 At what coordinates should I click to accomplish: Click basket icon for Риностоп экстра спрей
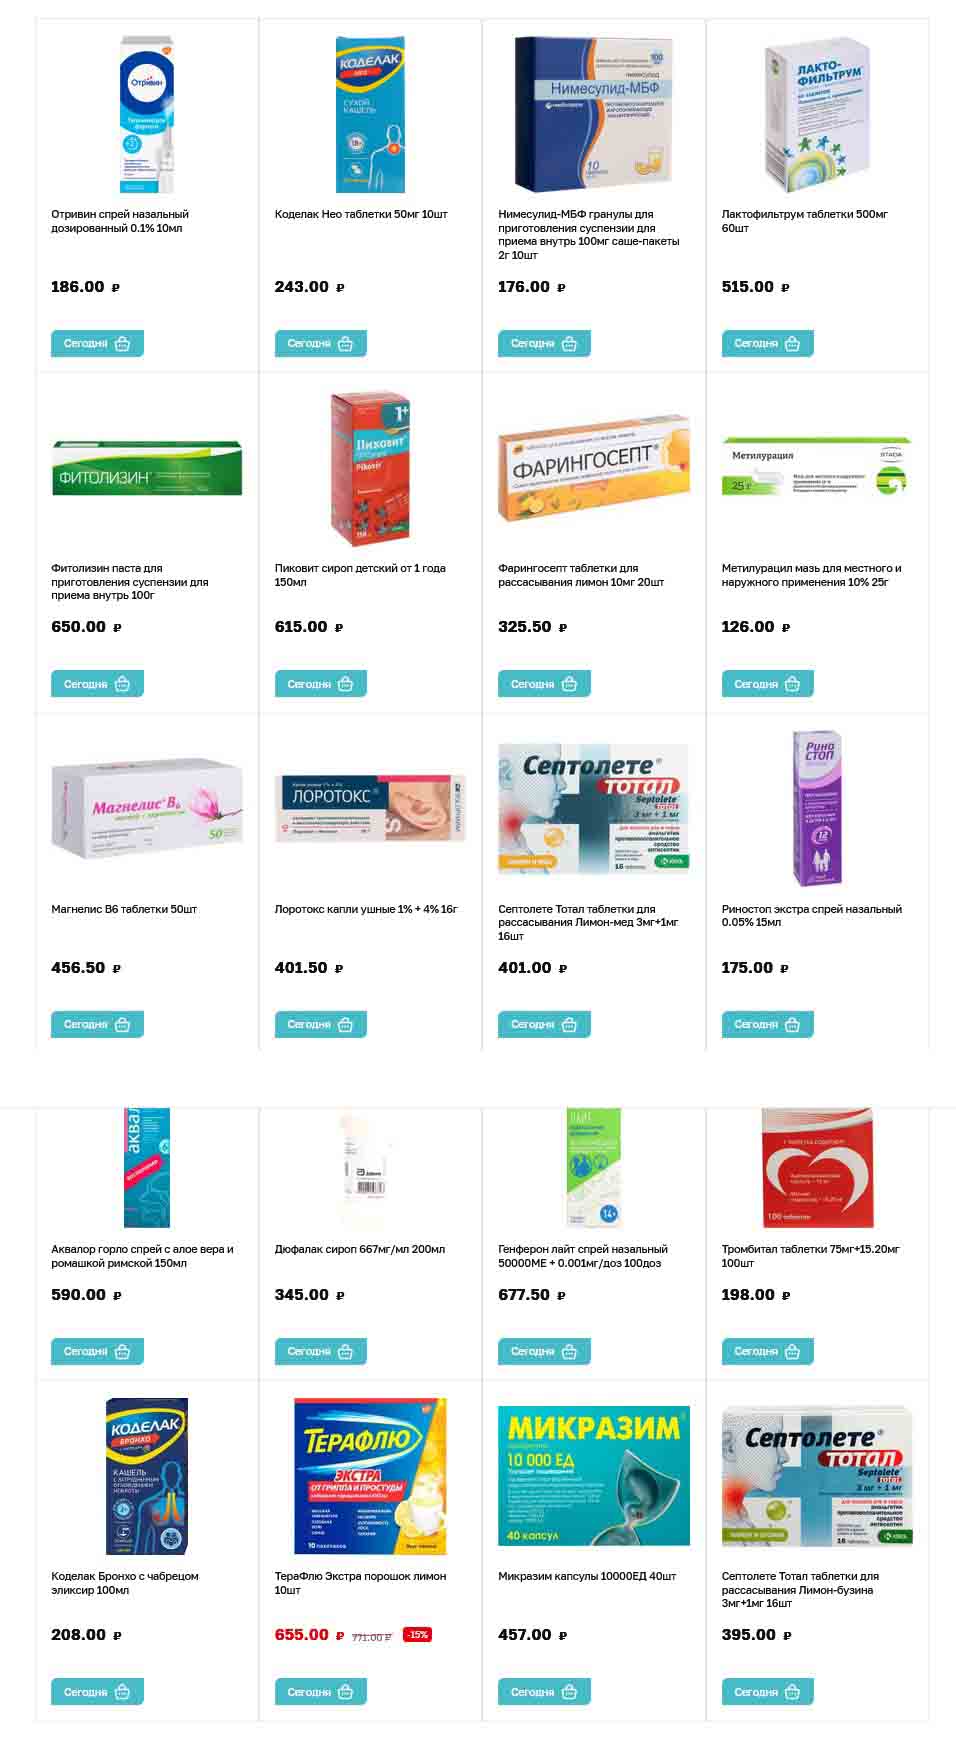tap(793, 1025)
